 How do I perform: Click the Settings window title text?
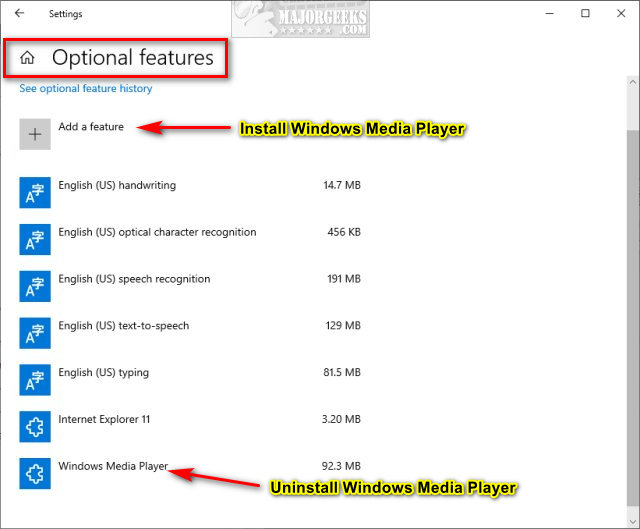66,14
